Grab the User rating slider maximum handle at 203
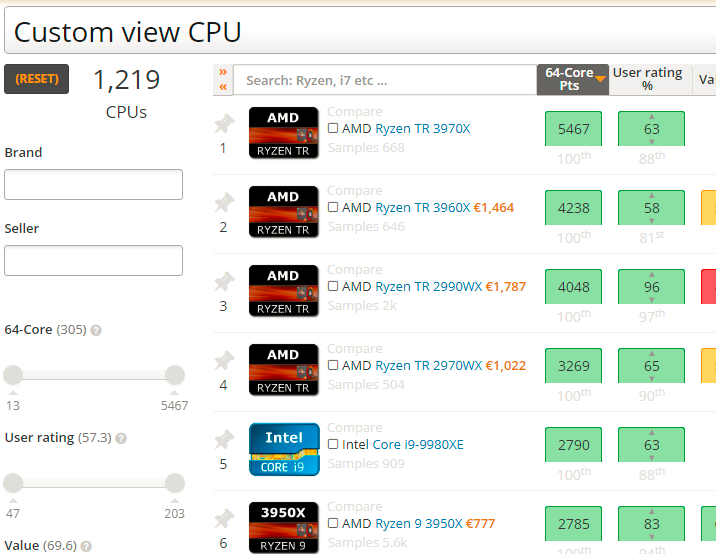716x554 pixels. click(x=175, y=483)
